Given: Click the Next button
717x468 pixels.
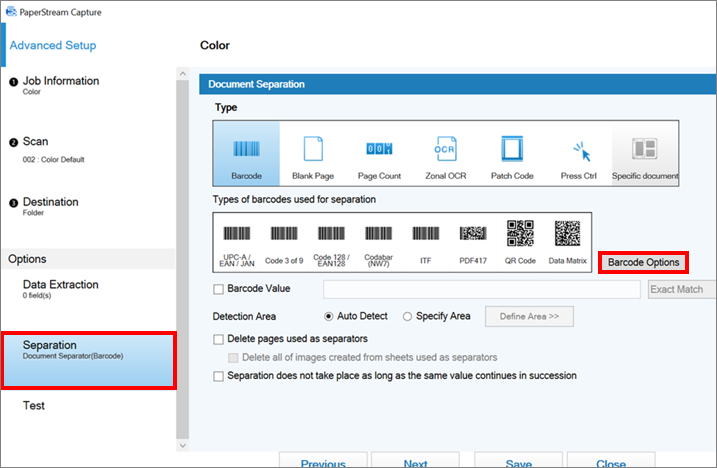Looking at the screenshot, I should [415, 461].
